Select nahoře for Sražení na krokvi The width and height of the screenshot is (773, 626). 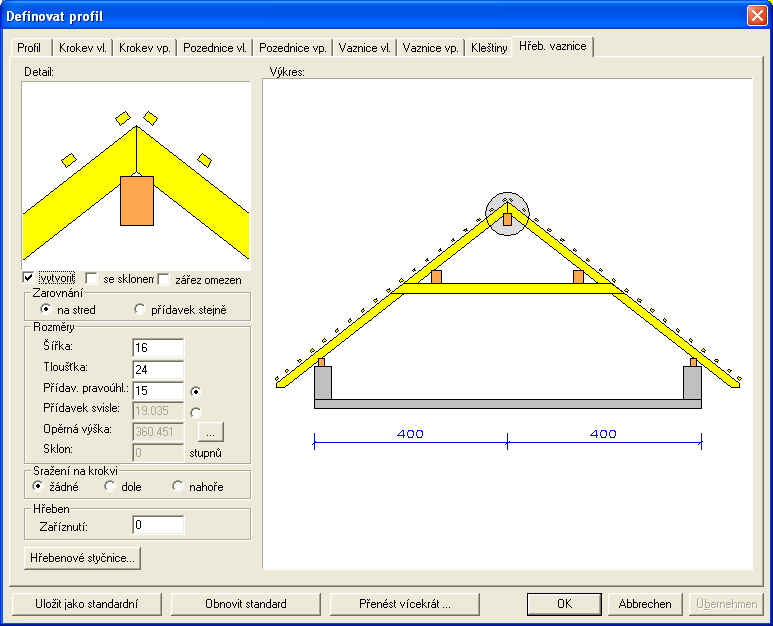point(177,486)
